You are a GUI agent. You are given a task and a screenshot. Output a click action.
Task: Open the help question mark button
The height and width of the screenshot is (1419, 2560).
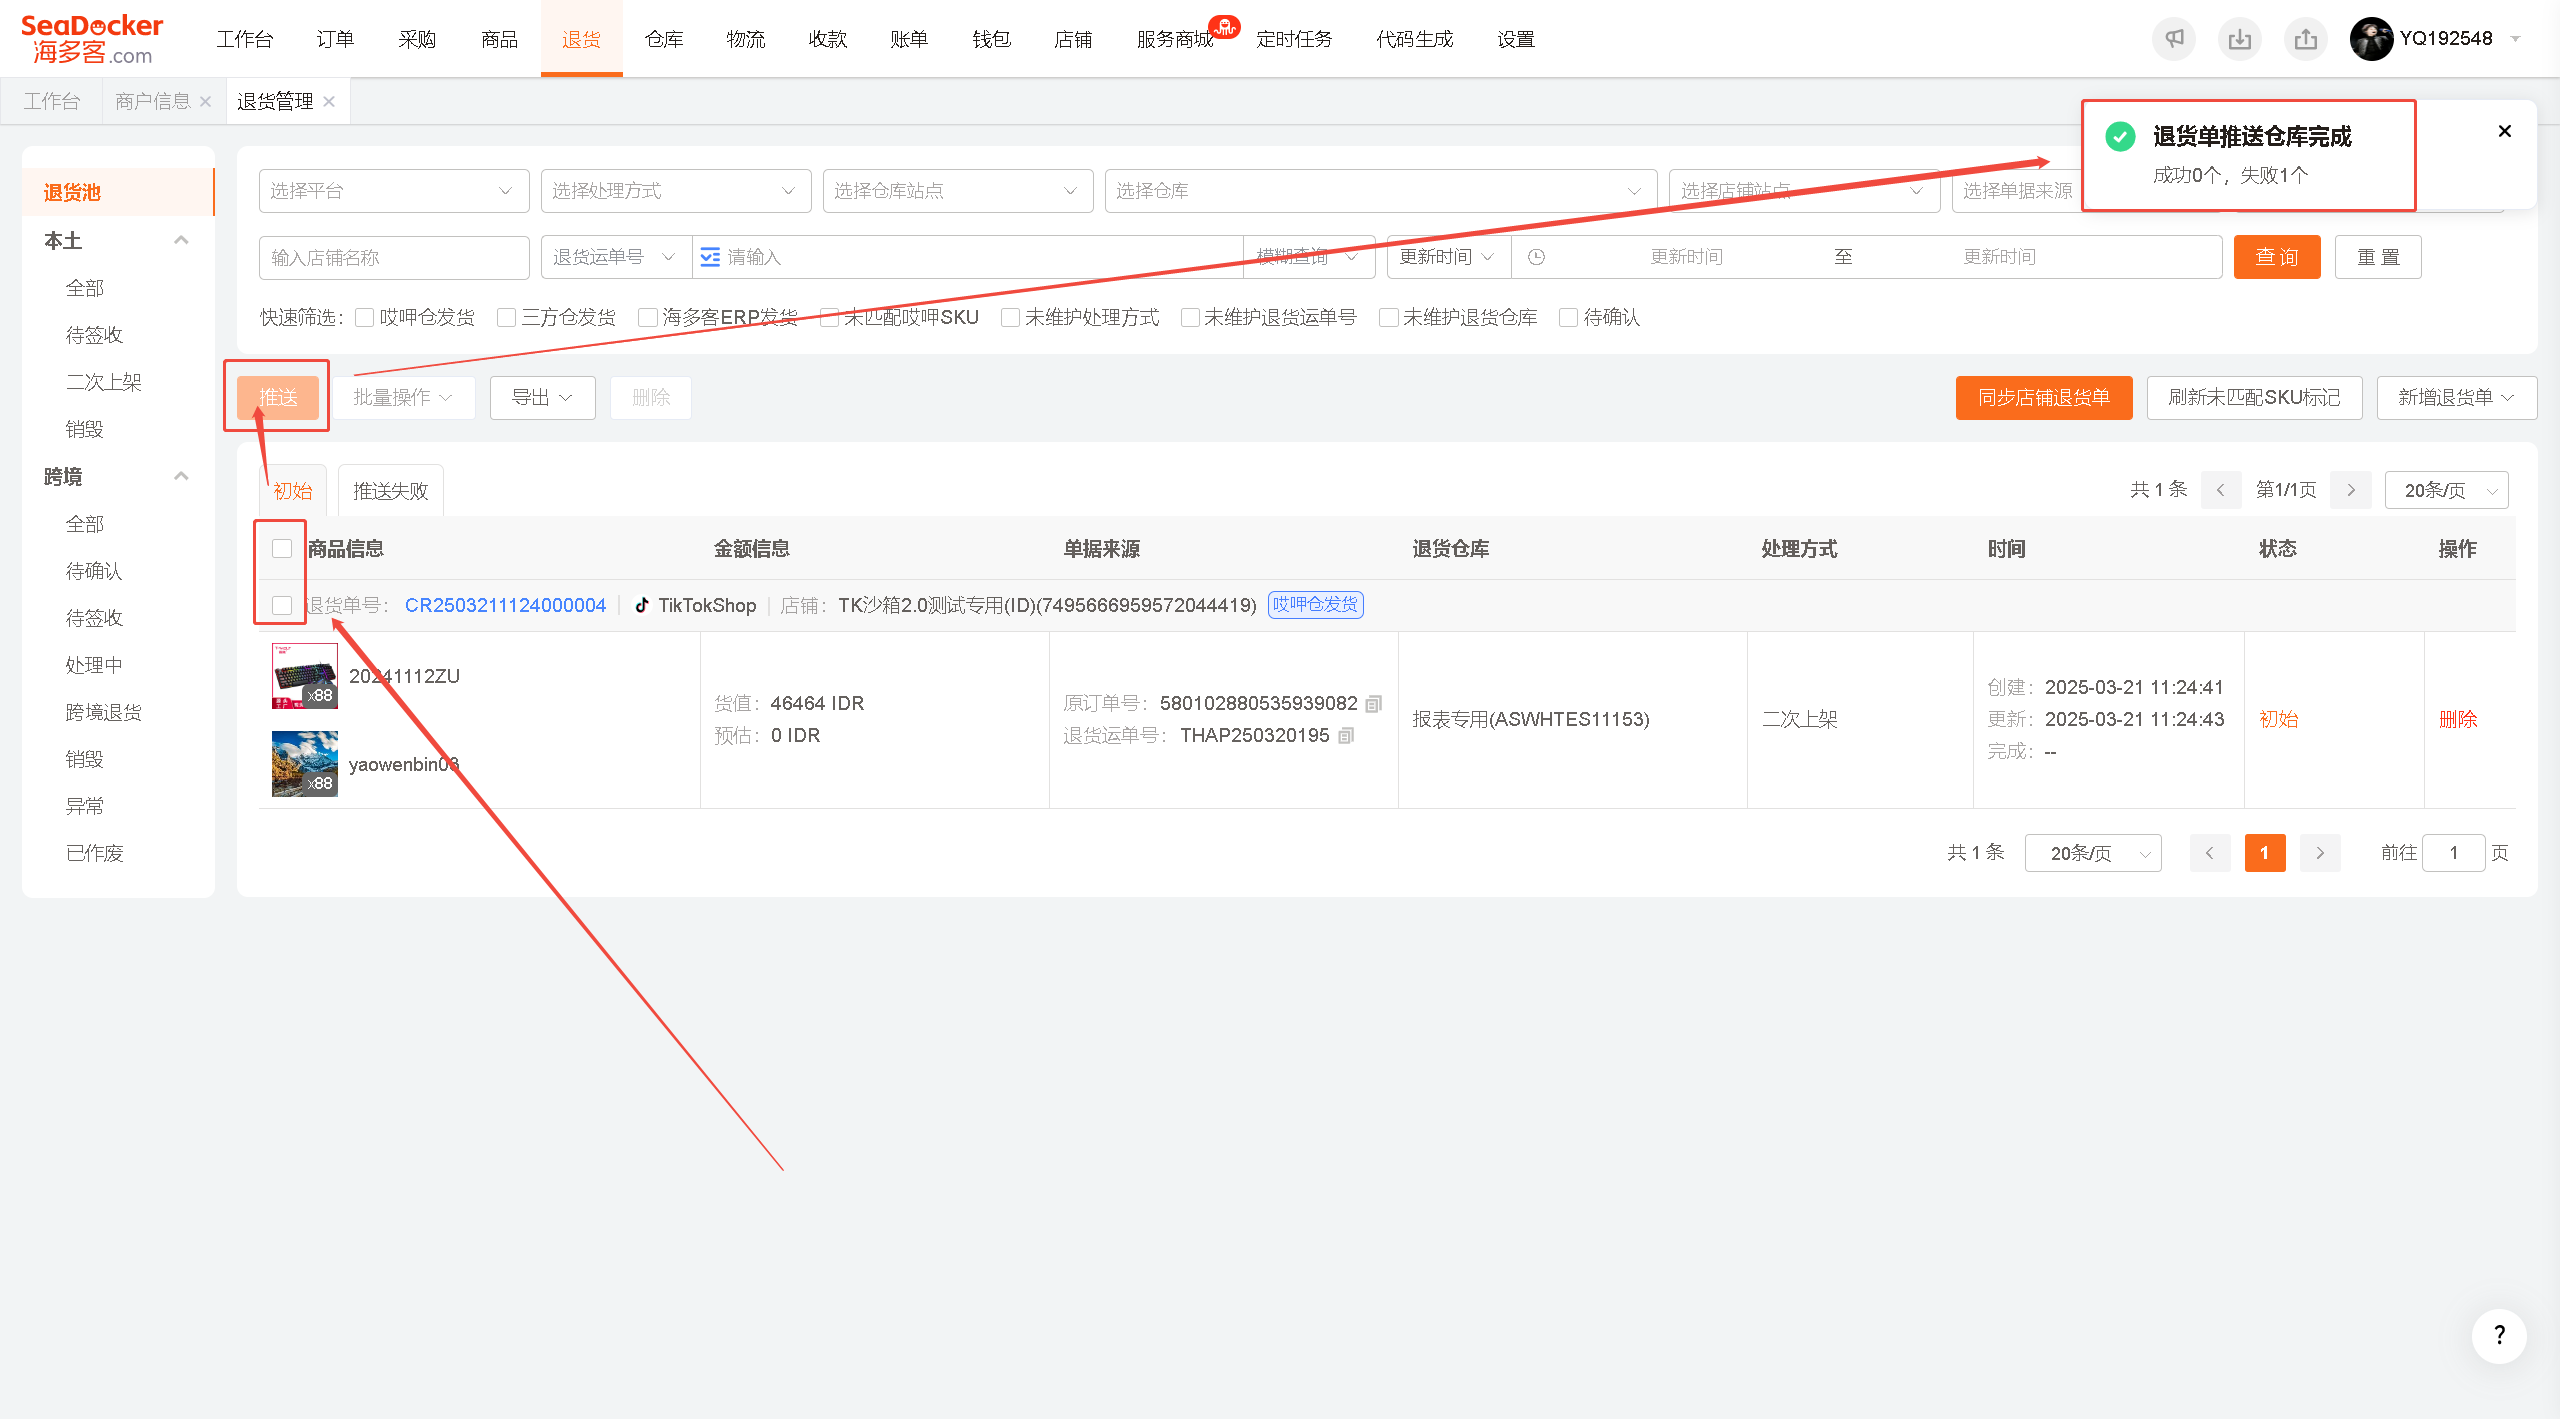(x=2499, y=1335)
